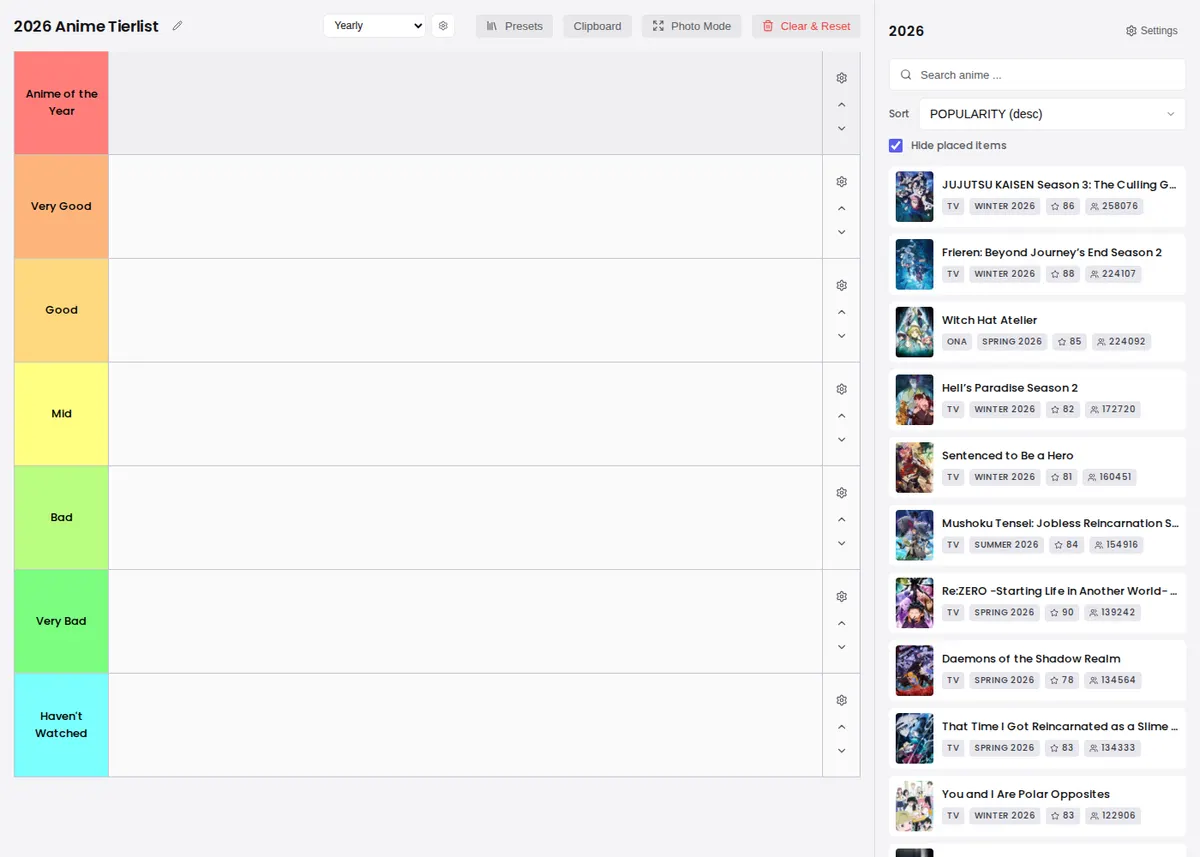The height and width of the screenshot is (857, 1200).
Task: Click JUJUTSU KAISEN Season 3 poster thumbnail
Action: pos(914,196)
